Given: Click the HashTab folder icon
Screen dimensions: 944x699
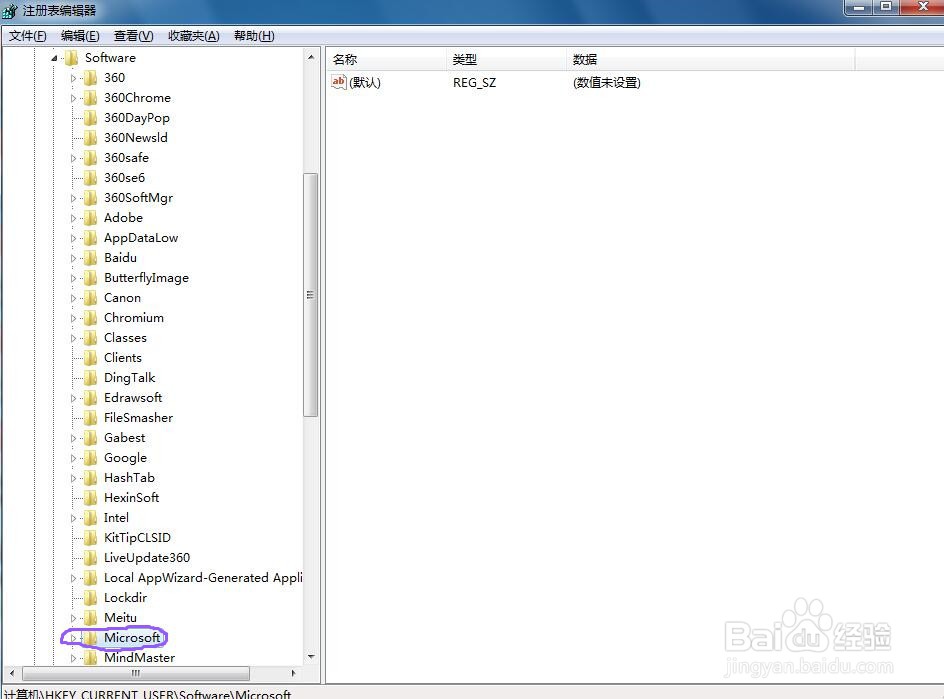Looking at the screenshot, I should point(90,478).
